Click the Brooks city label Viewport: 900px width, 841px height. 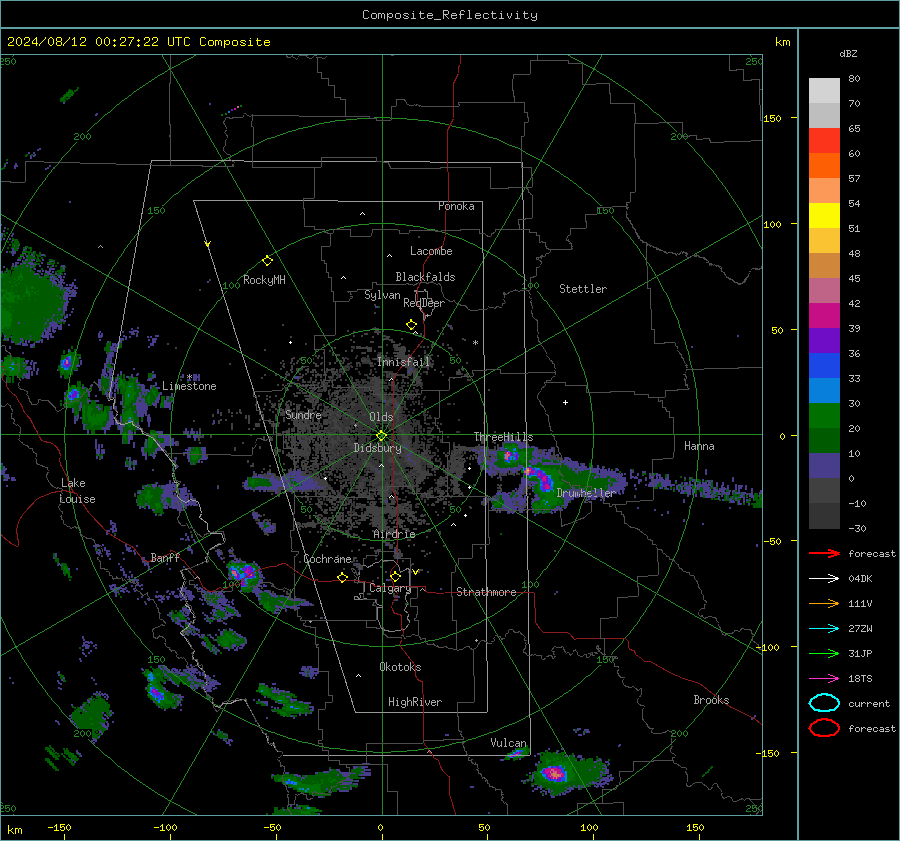[x=711, y=700]
